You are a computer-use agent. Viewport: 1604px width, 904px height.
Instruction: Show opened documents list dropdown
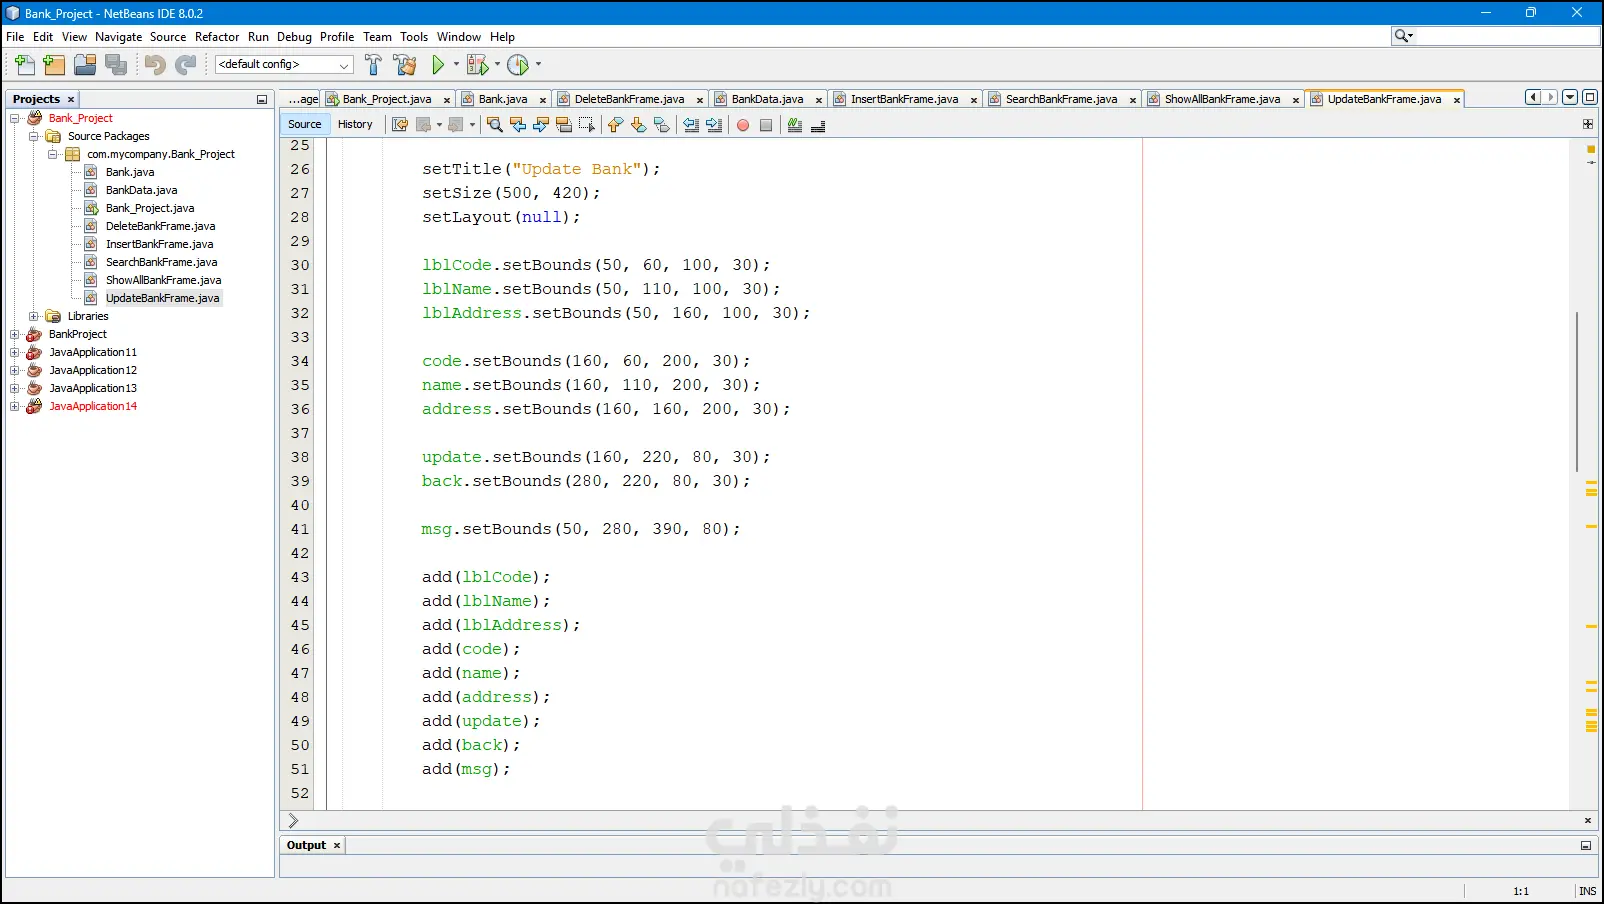click(1570, 97)
